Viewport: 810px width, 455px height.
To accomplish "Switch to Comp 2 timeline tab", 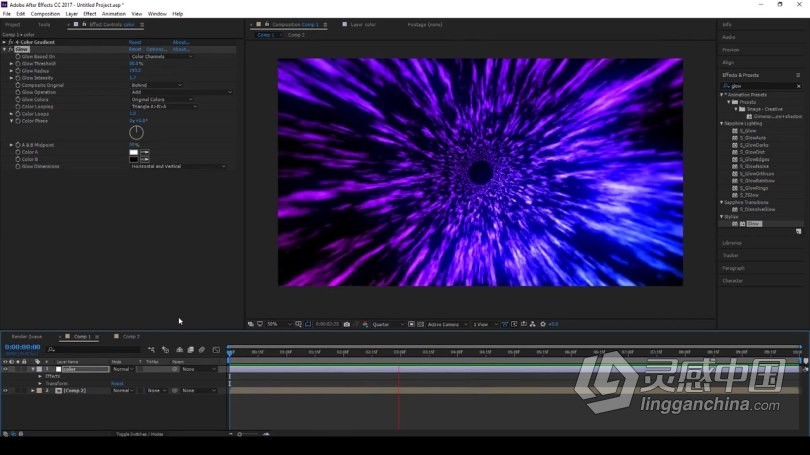I will click(x=131, y=337).
